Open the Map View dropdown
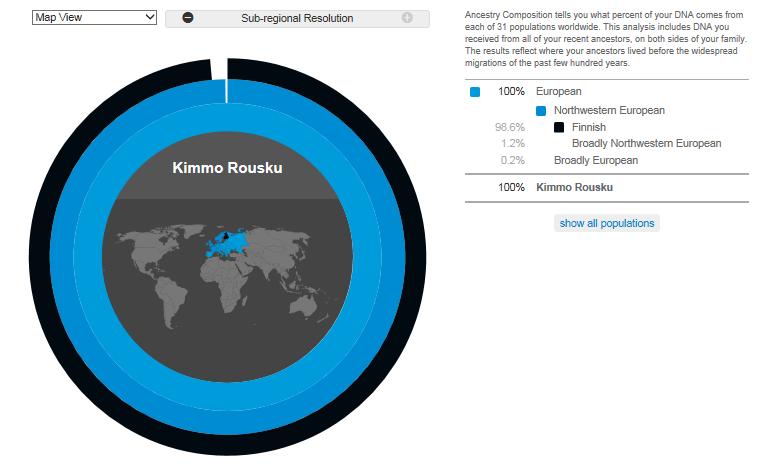764x464 pixels. 95,18
